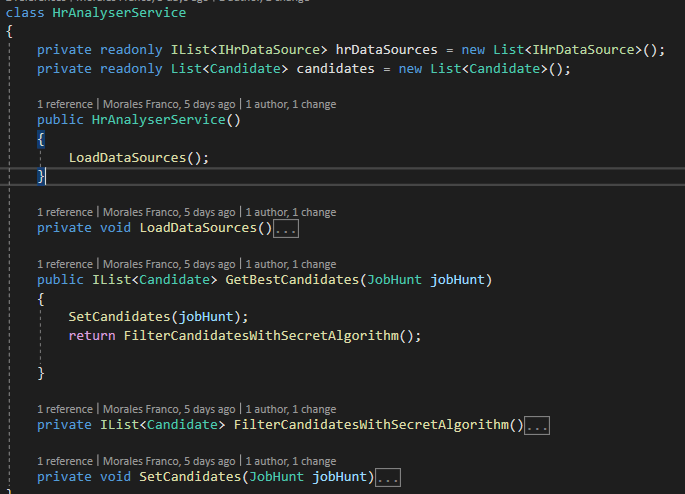Click the GetBestCandidates method name
The height and width of the screenshot is (494, 685).
[292, 280]
